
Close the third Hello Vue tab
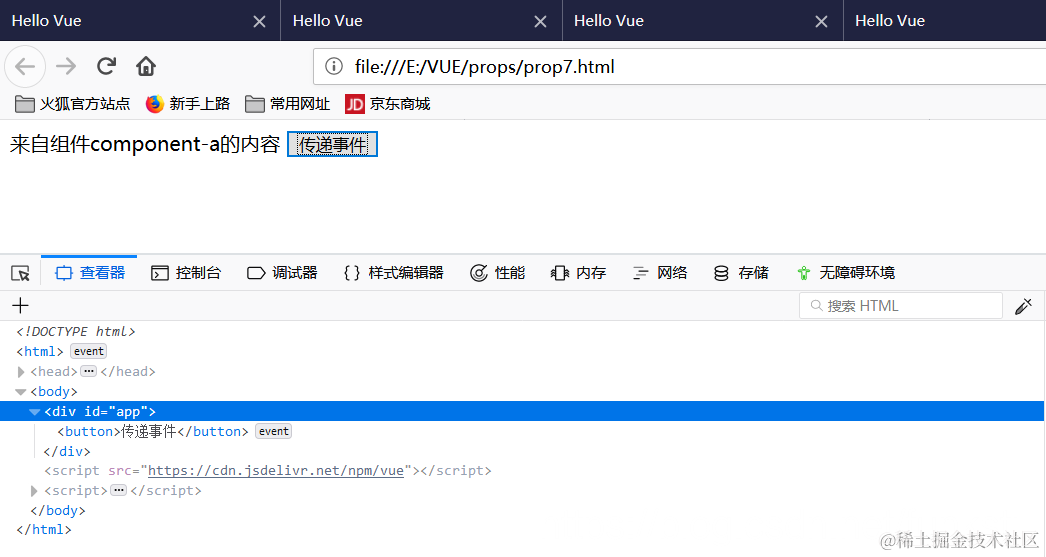coord(821,21)
